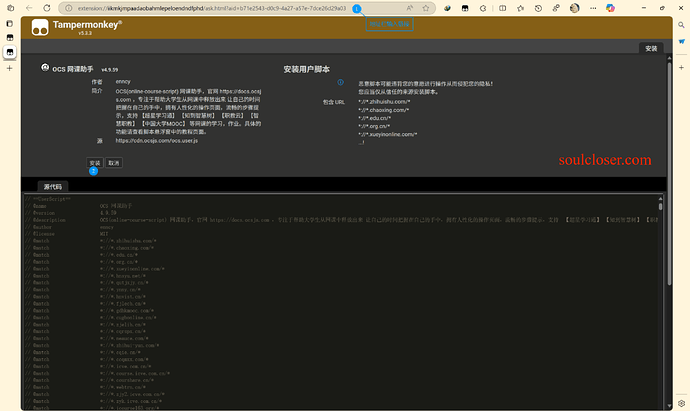This screenshot has height=411, width=690.
Task: Click the 安装用户脚本 heading
Action: tap(307, 69)
